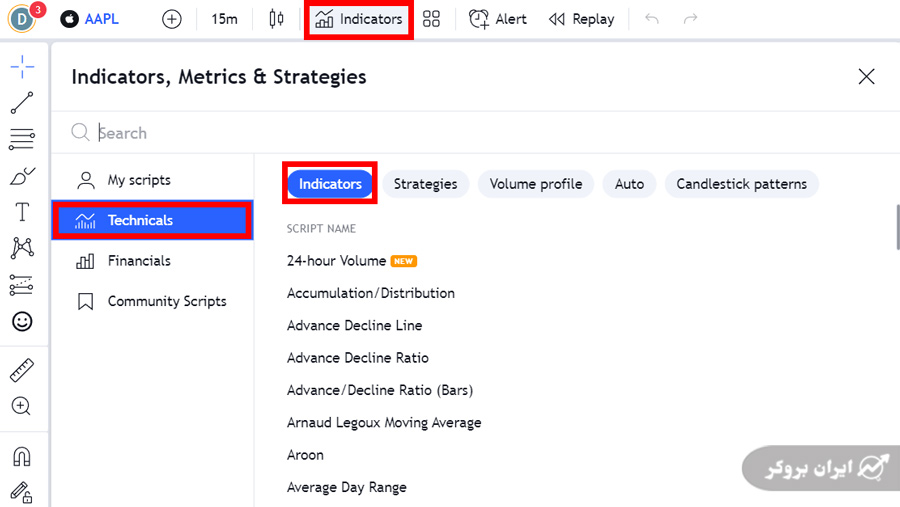Select the crosshair cursor tool
This screenshot has height=507, width=900.
[22, 67]
